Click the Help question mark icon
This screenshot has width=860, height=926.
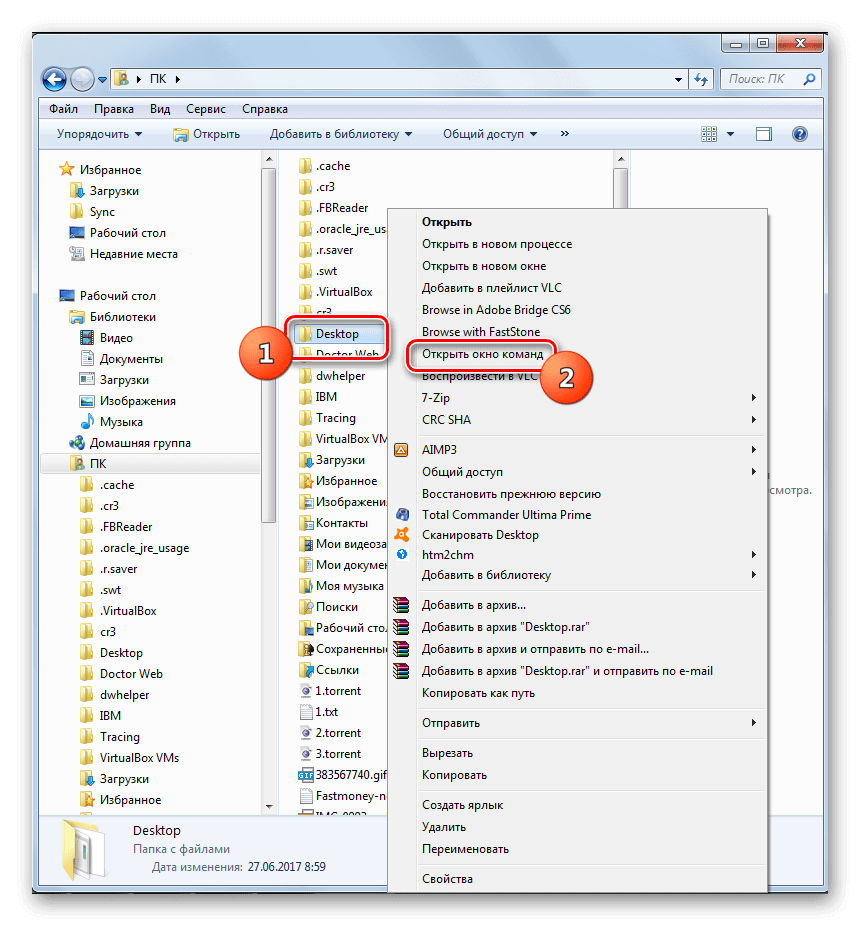799,134
